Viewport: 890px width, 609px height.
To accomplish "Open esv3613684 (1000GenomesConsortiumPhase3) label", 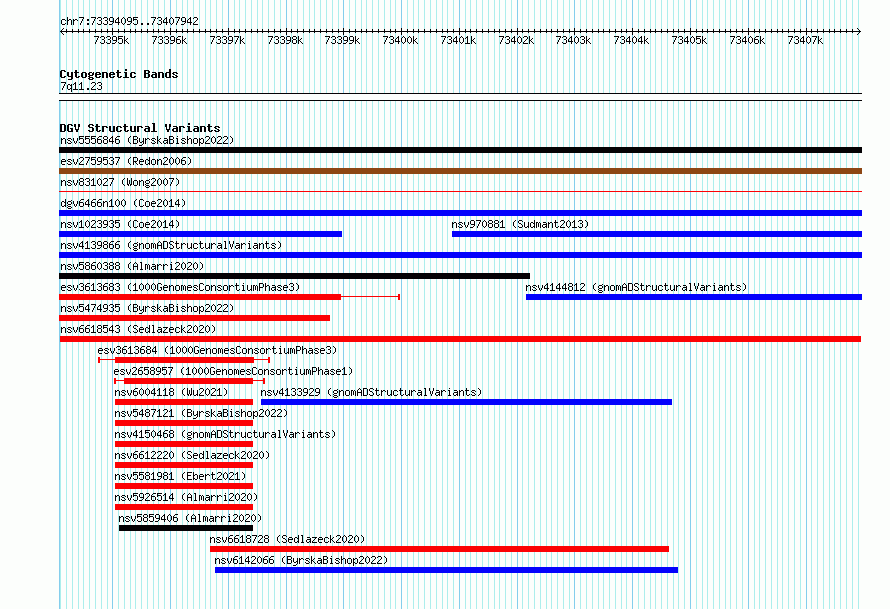I will (x=217, y=350).
